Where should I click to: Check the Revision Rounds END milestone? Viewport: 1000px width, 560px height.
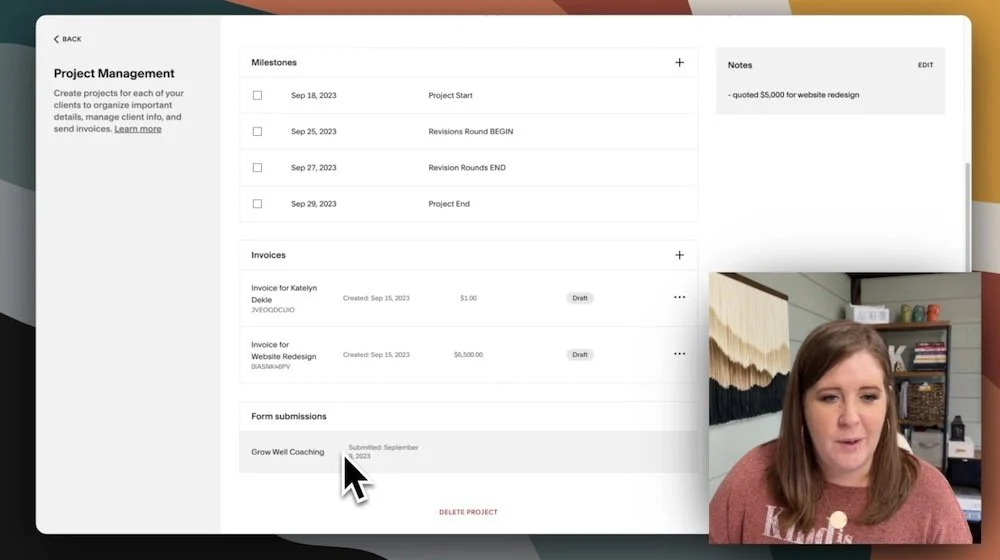(257, 168)
